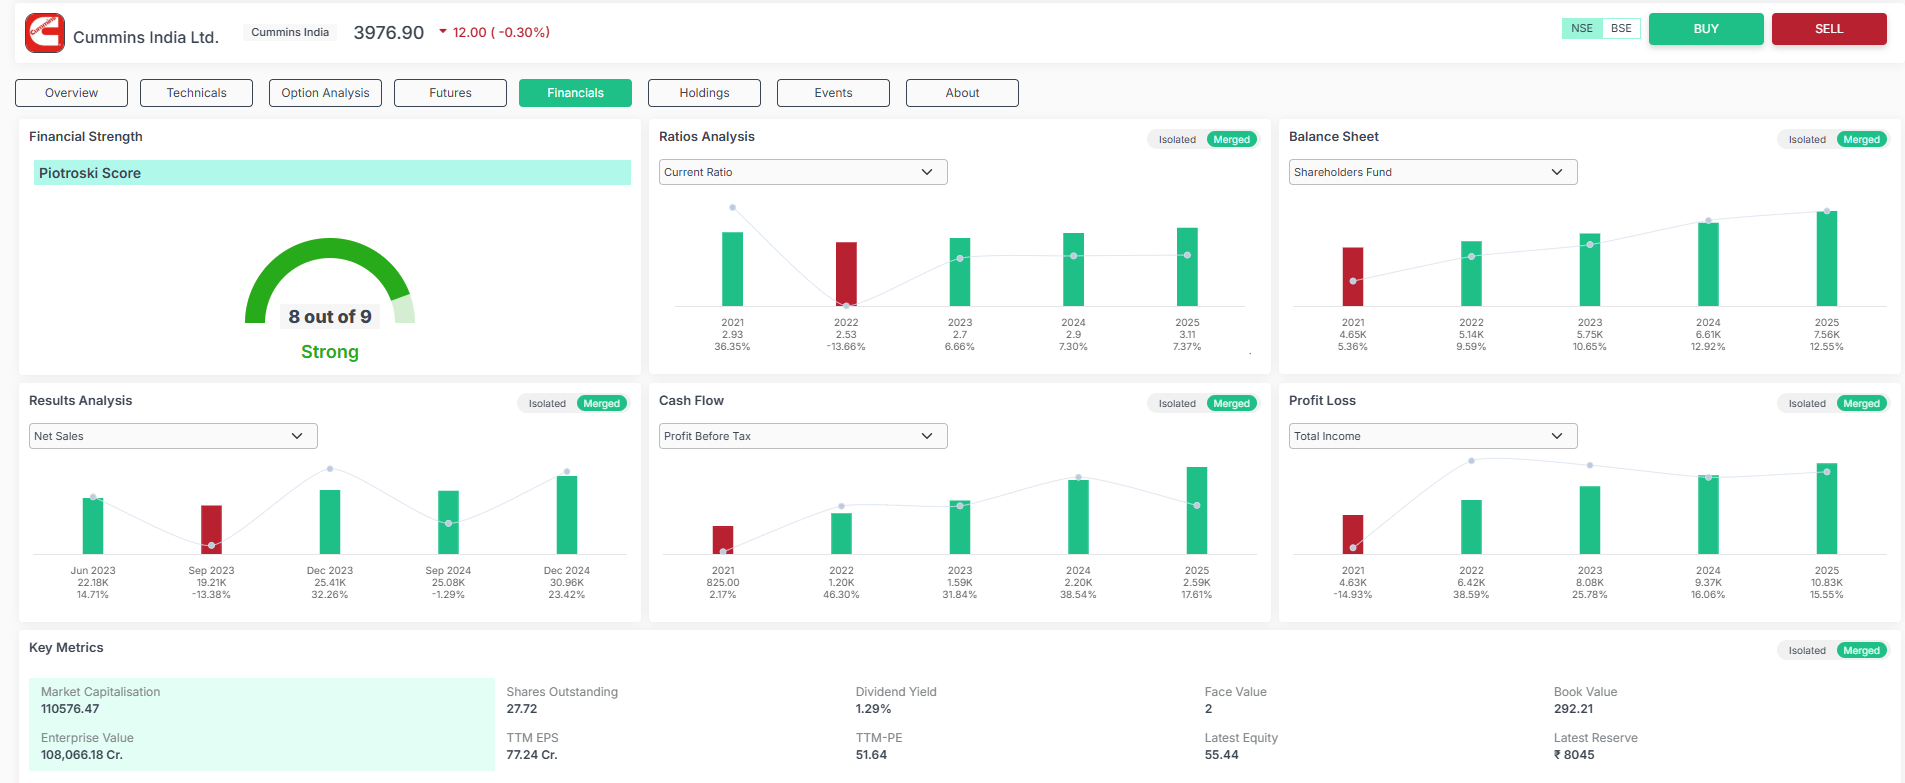Click the red Sep 2023 Net Sales bar
The image size is (1905, 783).
point(211,528)
